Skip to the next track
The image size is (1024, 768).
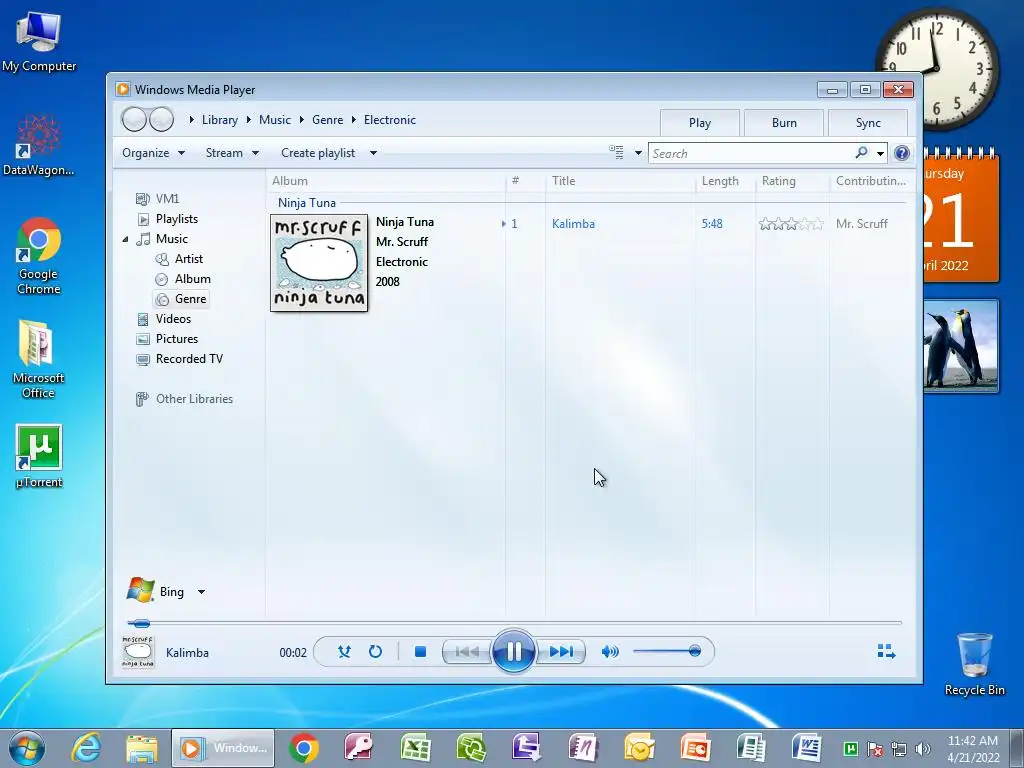pos(561,651)
